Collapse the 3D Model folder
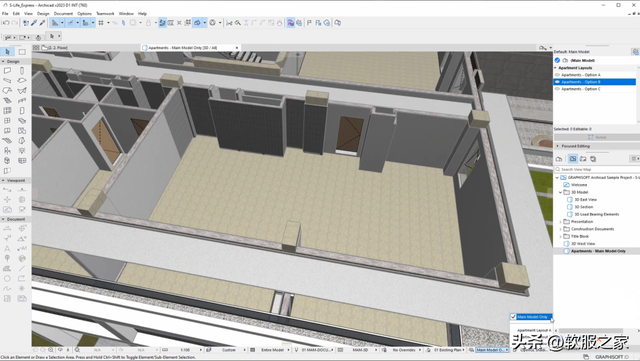 pyautogui.click(x=560, y=192)
